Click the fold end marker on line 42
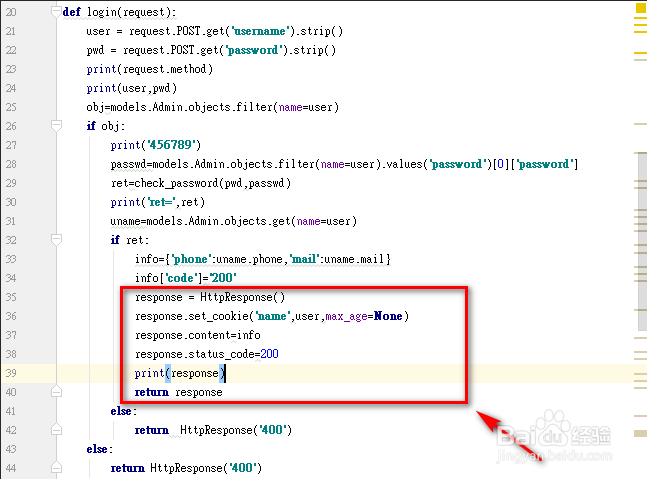This screenshot has width=647, height=479. (57, 429)
